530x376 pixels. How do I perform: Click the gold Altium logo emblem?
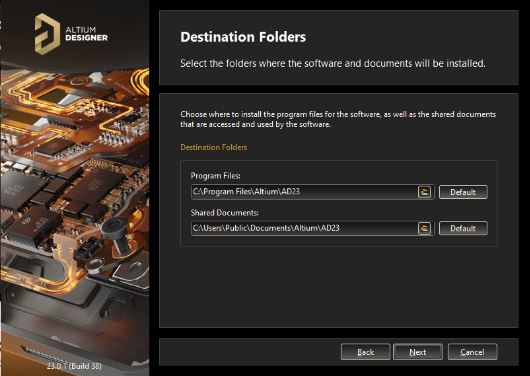(47, 34)
